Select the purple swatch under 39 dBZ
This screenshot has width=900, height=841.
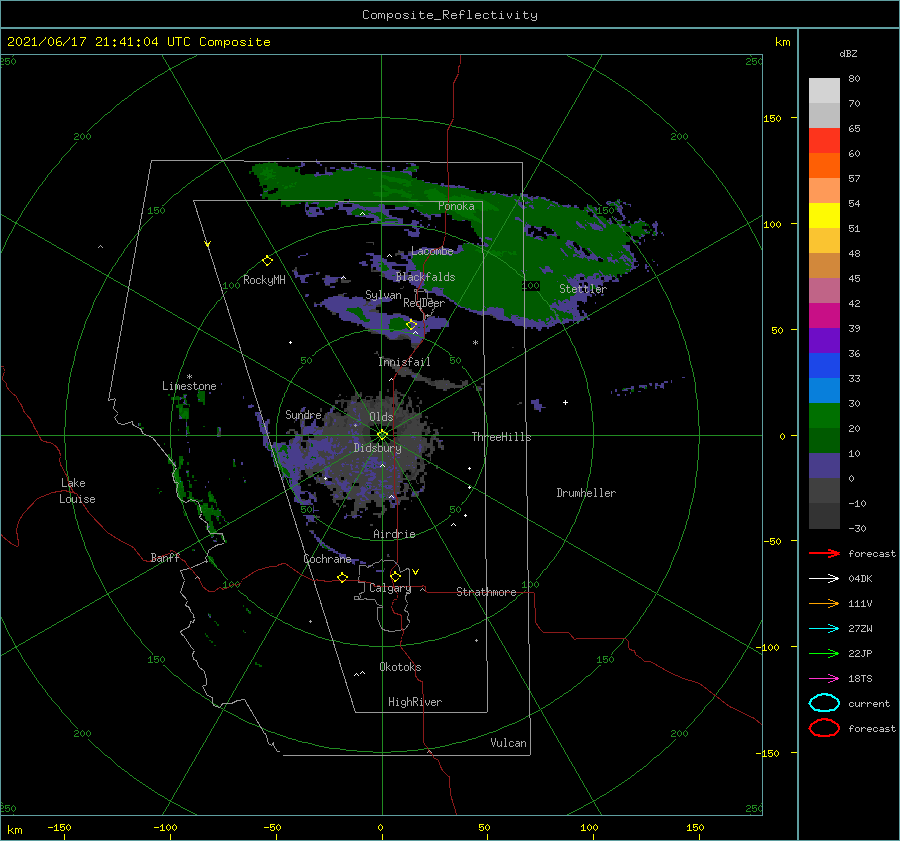pos(824,340)
